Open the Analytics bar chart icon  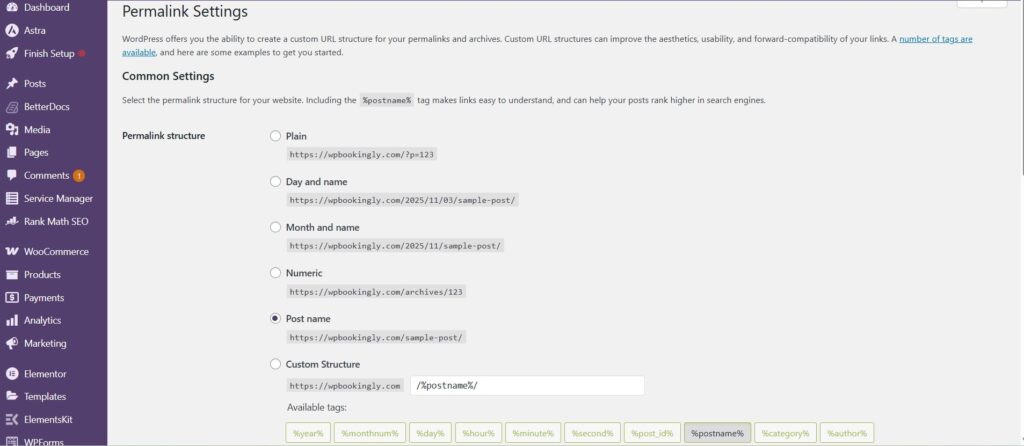click(12, 321)
